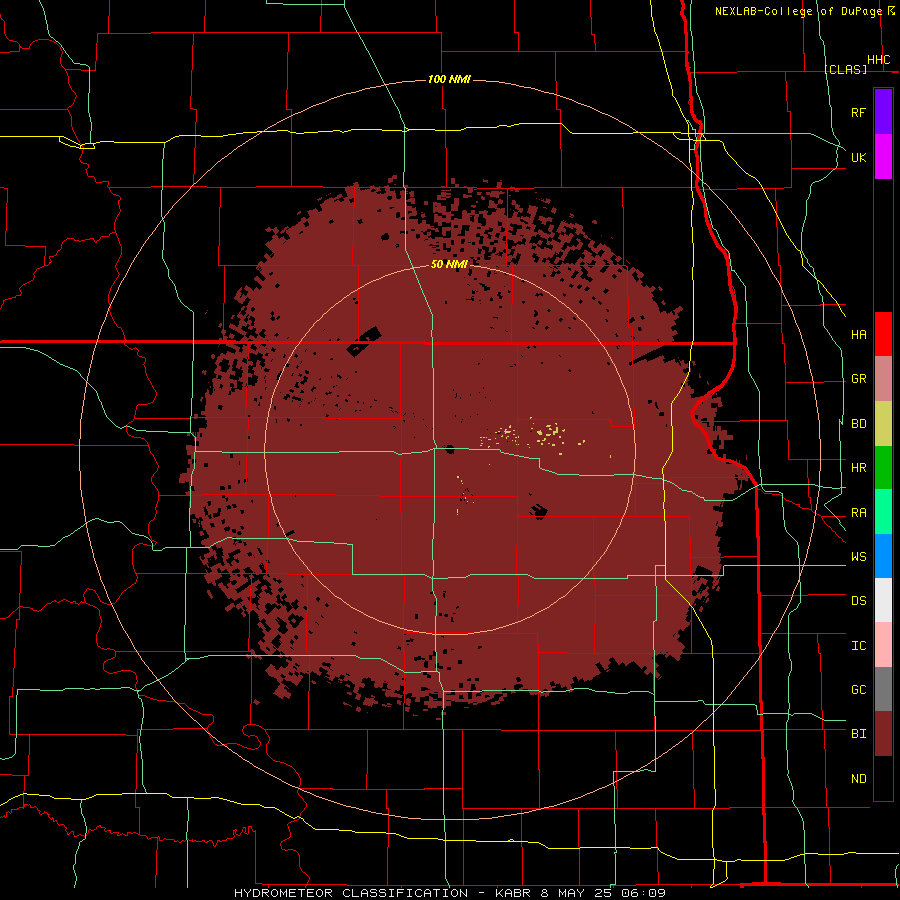Viewport: 900px width, 900px height.
Task: Click the 'BD' legend label
Action: [858, 424]
